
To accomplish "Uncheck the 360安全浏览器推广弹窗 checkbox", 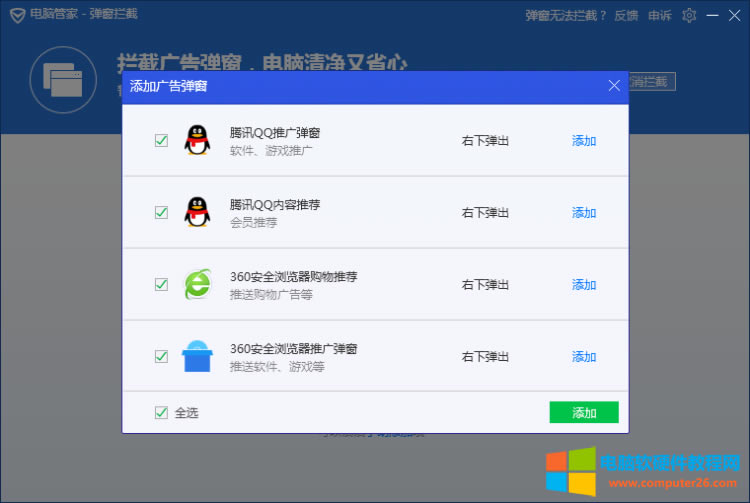I will click(161, 357).
